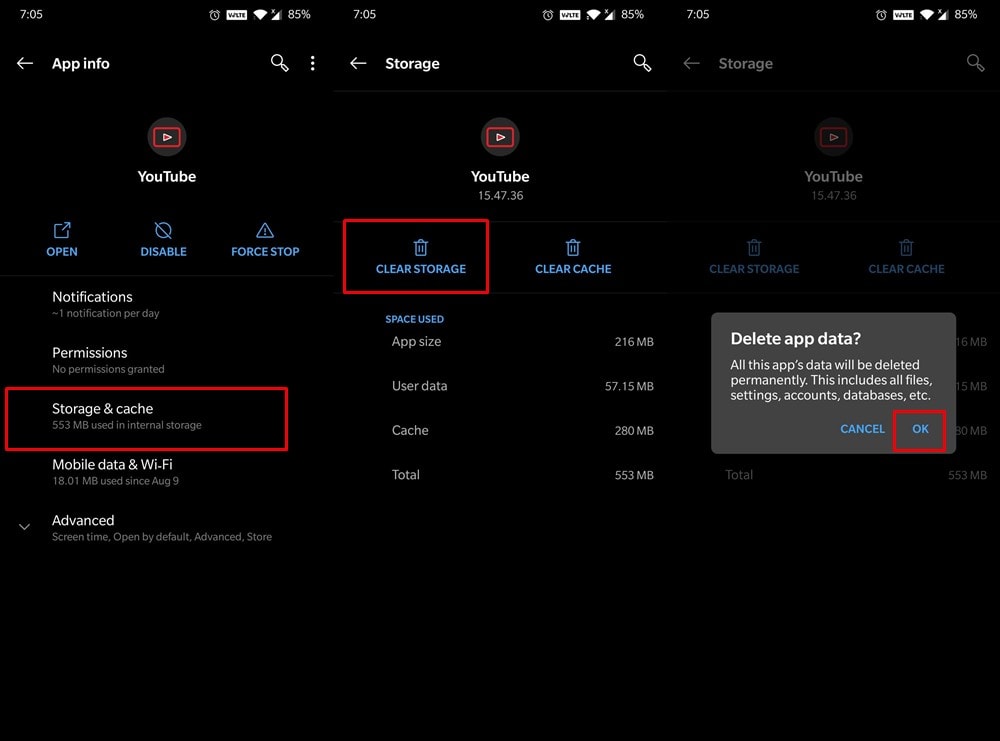The height and width of the screenshot is (741, 1000).
Task: Tap CLEAR CACHE on middle Storage screen
Action: (x=573, y=257)
